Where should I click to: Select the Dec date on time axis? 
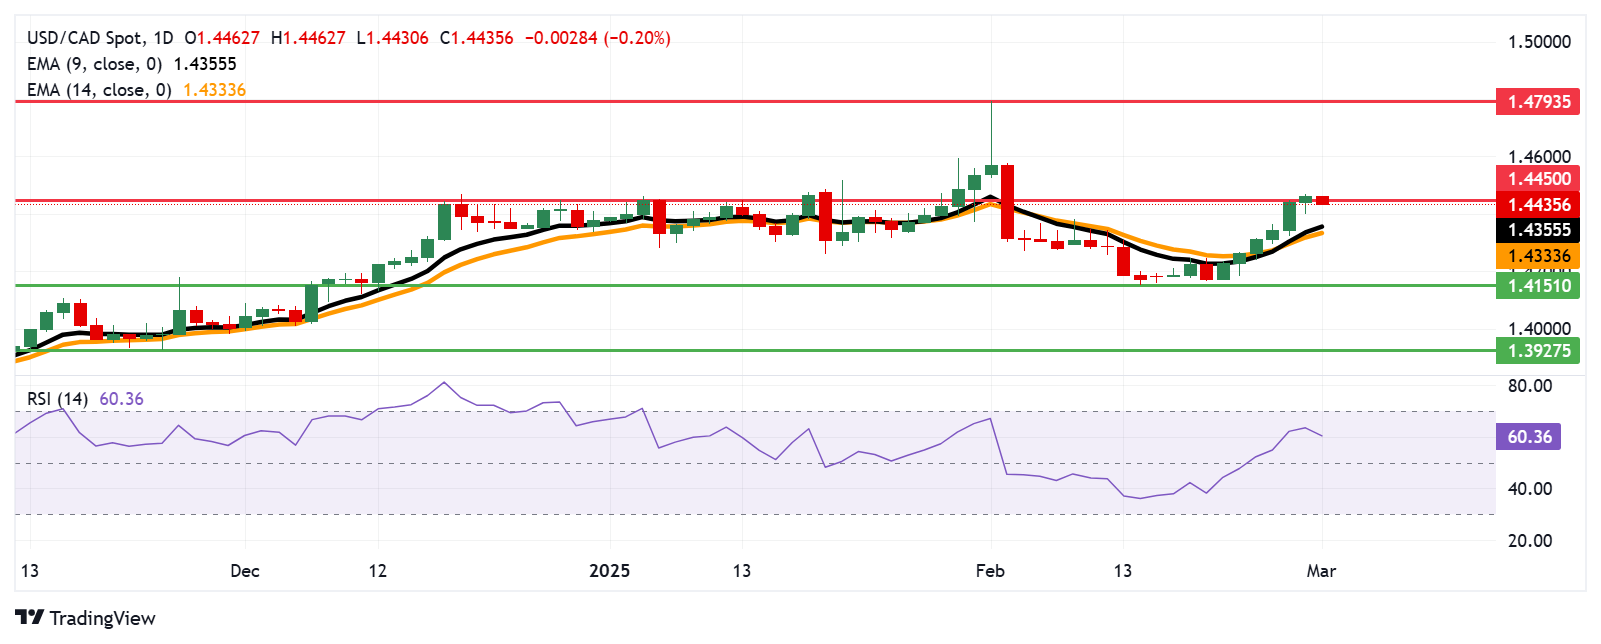click(244, 571)
